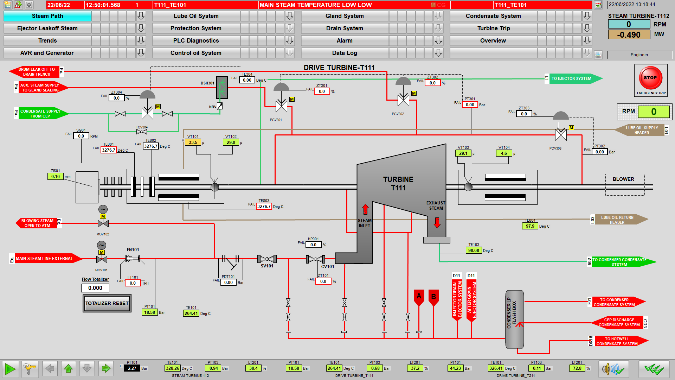Click the green play arrow icon

(10, 369)
